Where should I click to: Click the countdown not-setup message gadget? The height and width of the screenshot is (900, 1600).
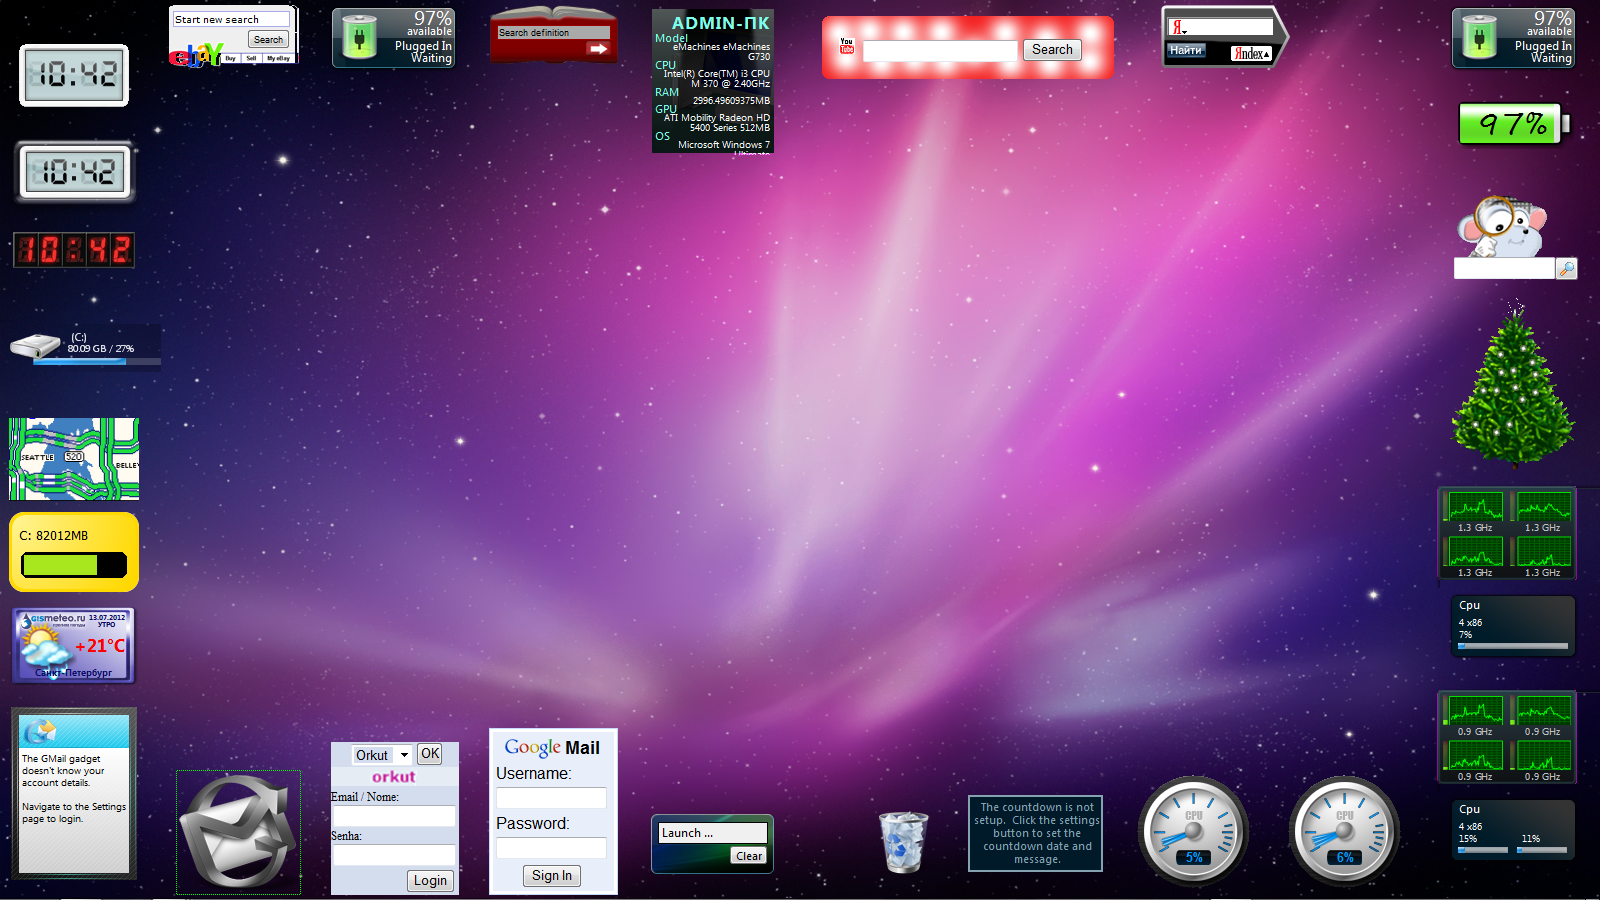coord(1036,833)
